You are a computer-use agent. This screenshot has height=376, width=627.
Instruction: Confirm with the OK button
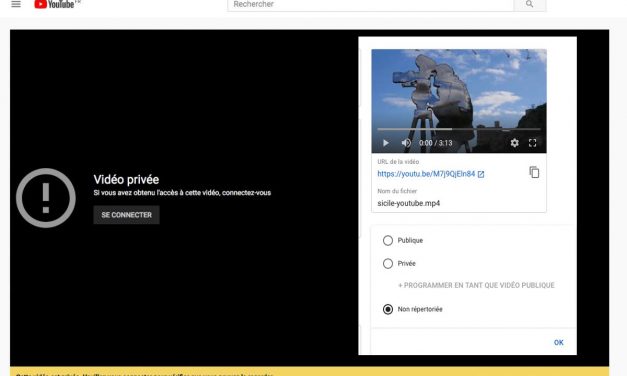(559, 342)
